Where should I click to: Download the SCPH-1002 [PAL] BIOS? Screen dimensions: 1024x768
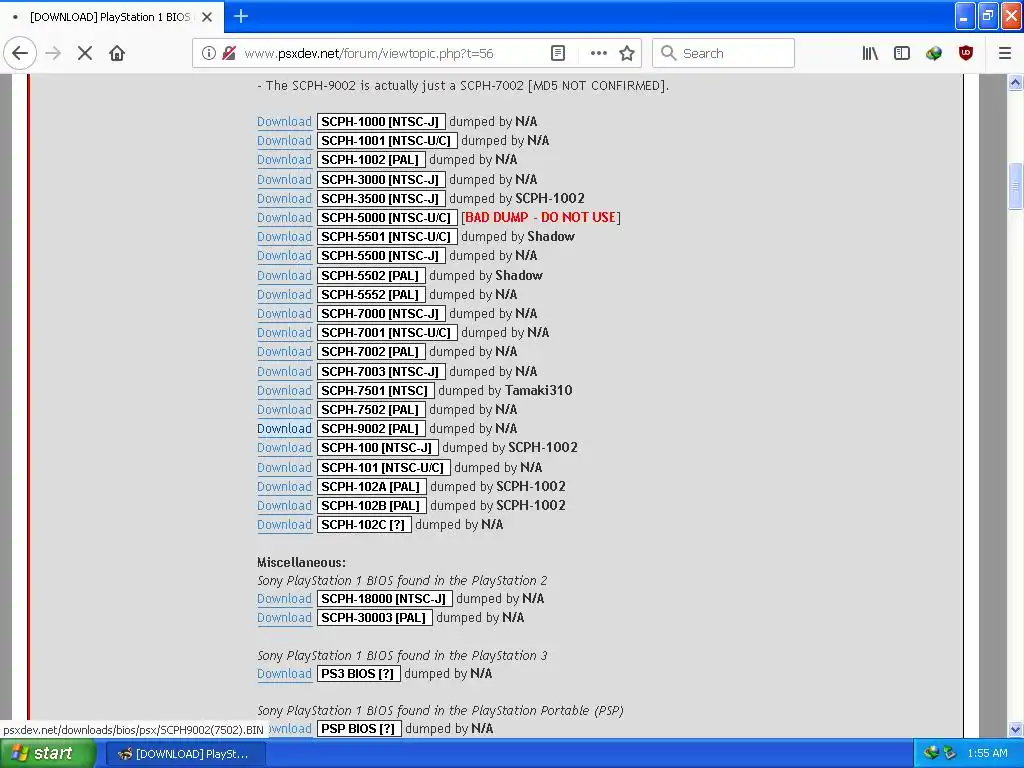pyautogui.click(x=284, y=159)
